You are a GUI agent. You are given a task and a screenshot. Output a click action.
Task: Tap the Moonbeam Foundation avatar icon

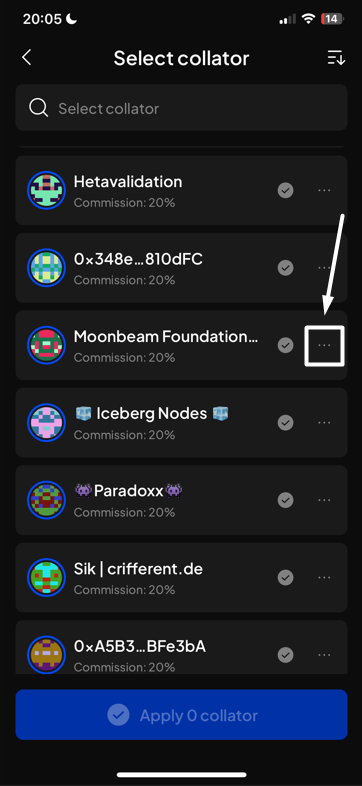coord(46,345)
